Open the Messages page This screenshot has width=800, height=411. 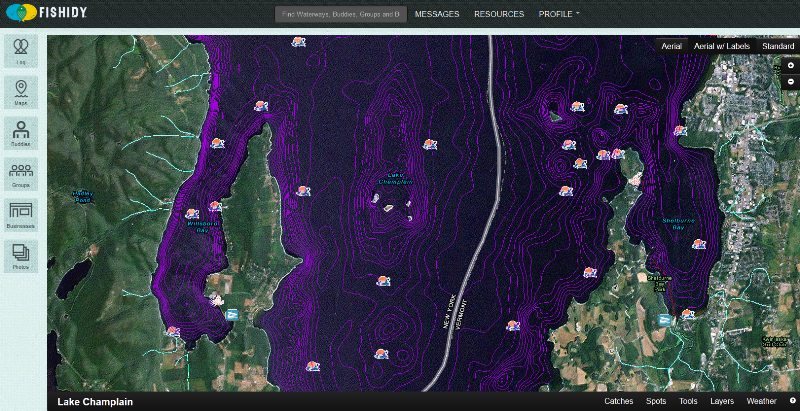(x=436, y=14)
